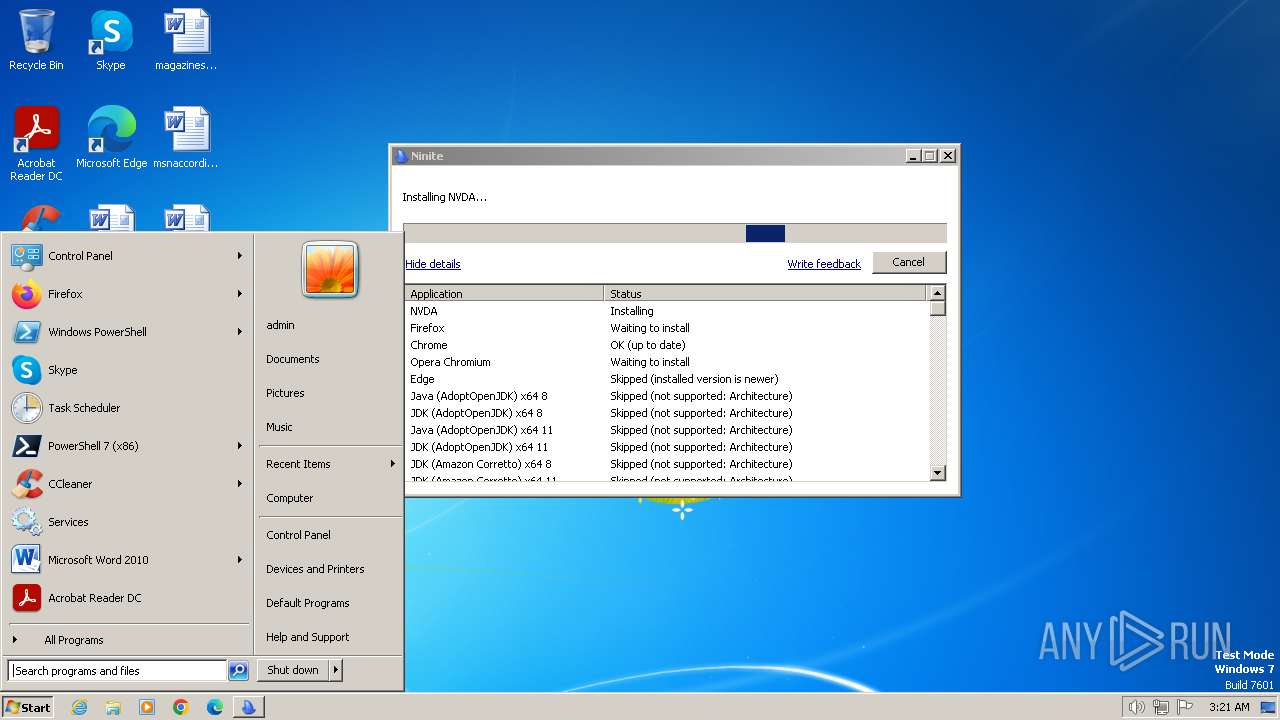Select the Edge row in Ninite list
This screenshot has width=1280, height=720.
point(666,379)
